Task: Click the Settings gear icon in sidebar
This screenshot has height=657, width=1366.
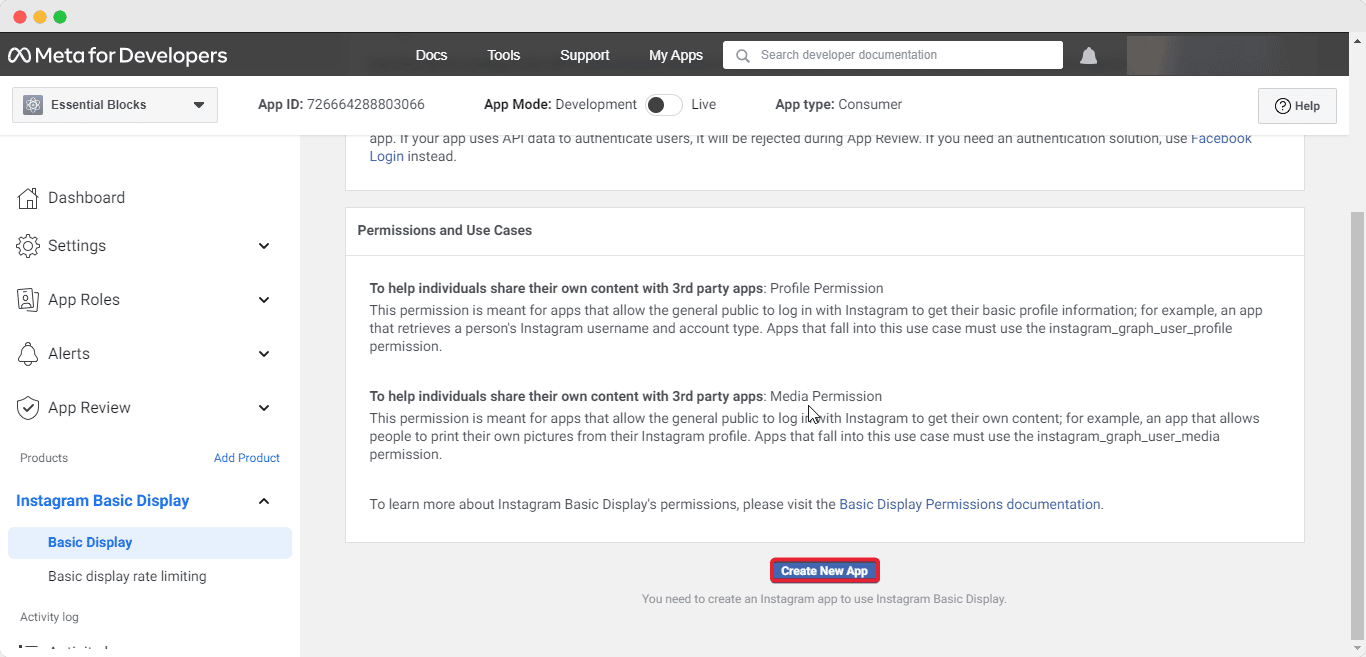Action: coord(28,246)
